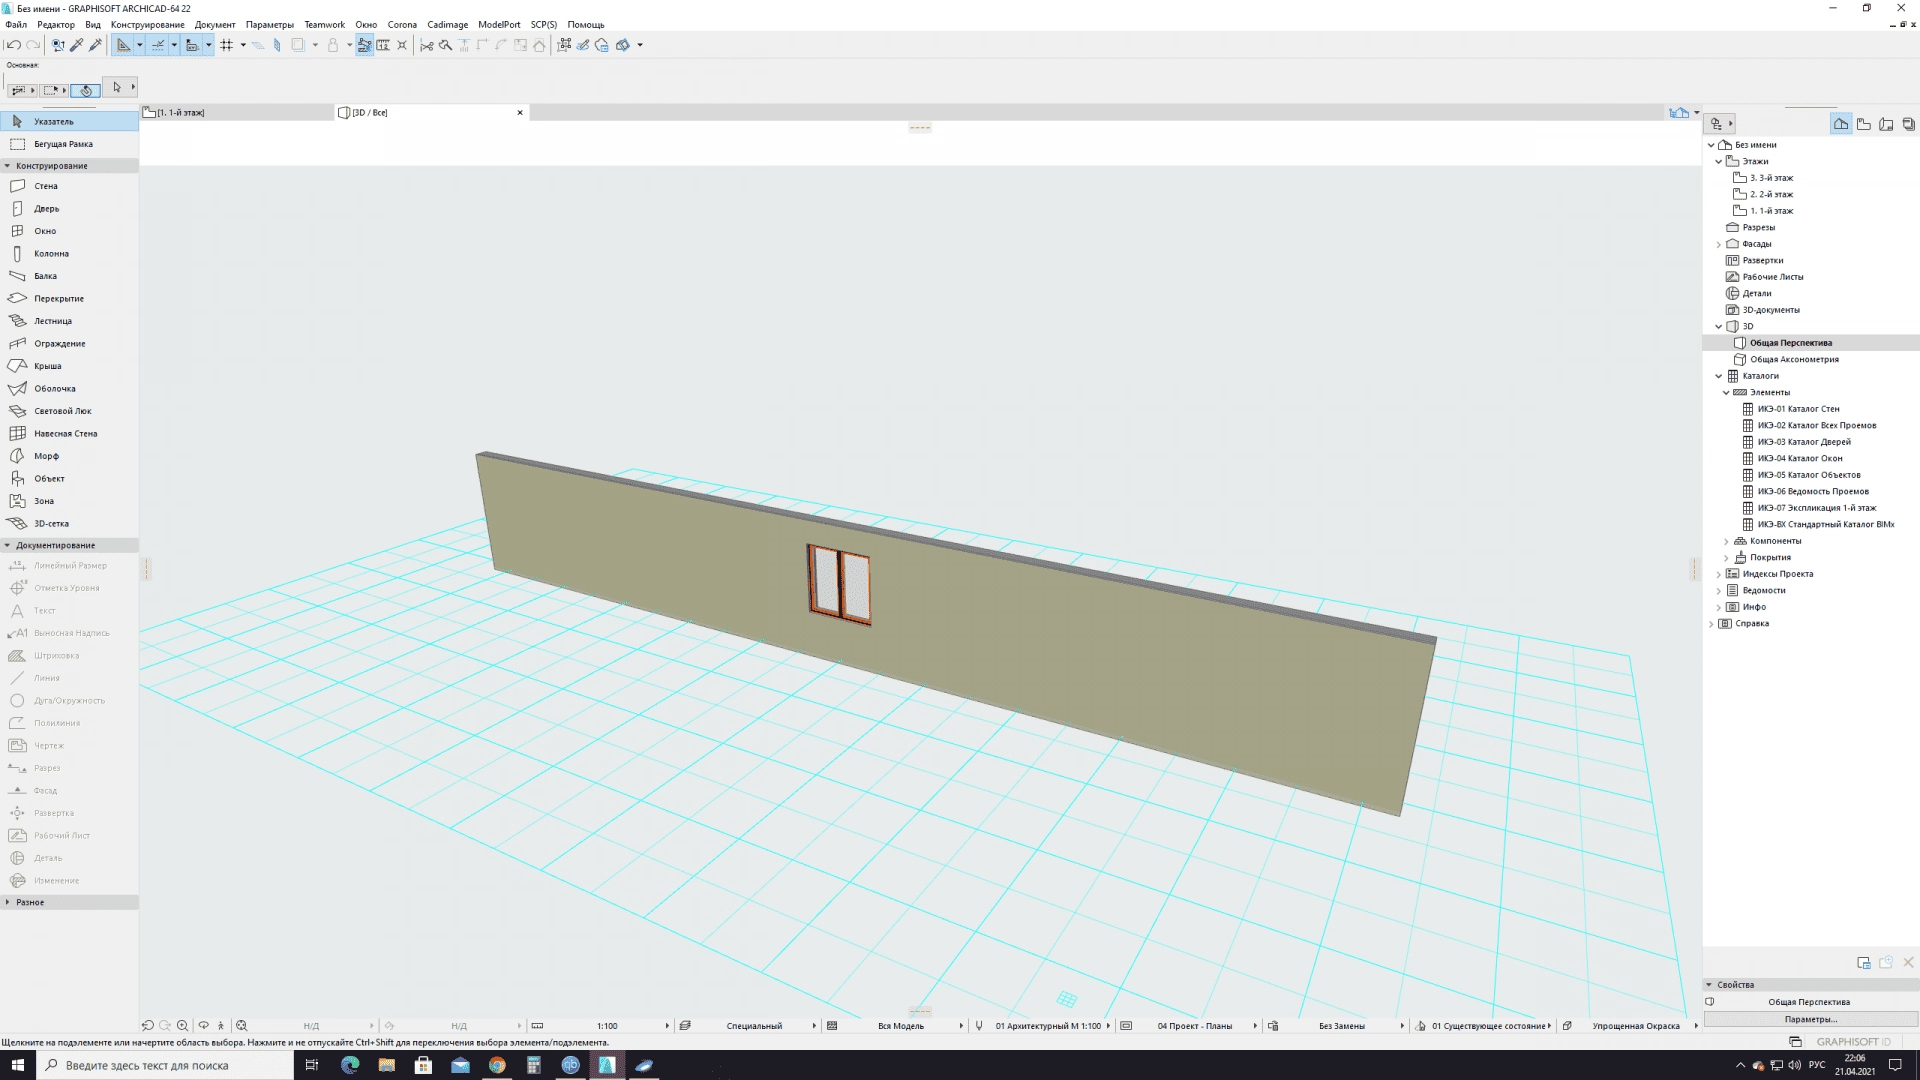The height and width of the screenshot is (1080, 1920).
Task: Open Chrome from the taskbar
Action: click(497, 1065)
